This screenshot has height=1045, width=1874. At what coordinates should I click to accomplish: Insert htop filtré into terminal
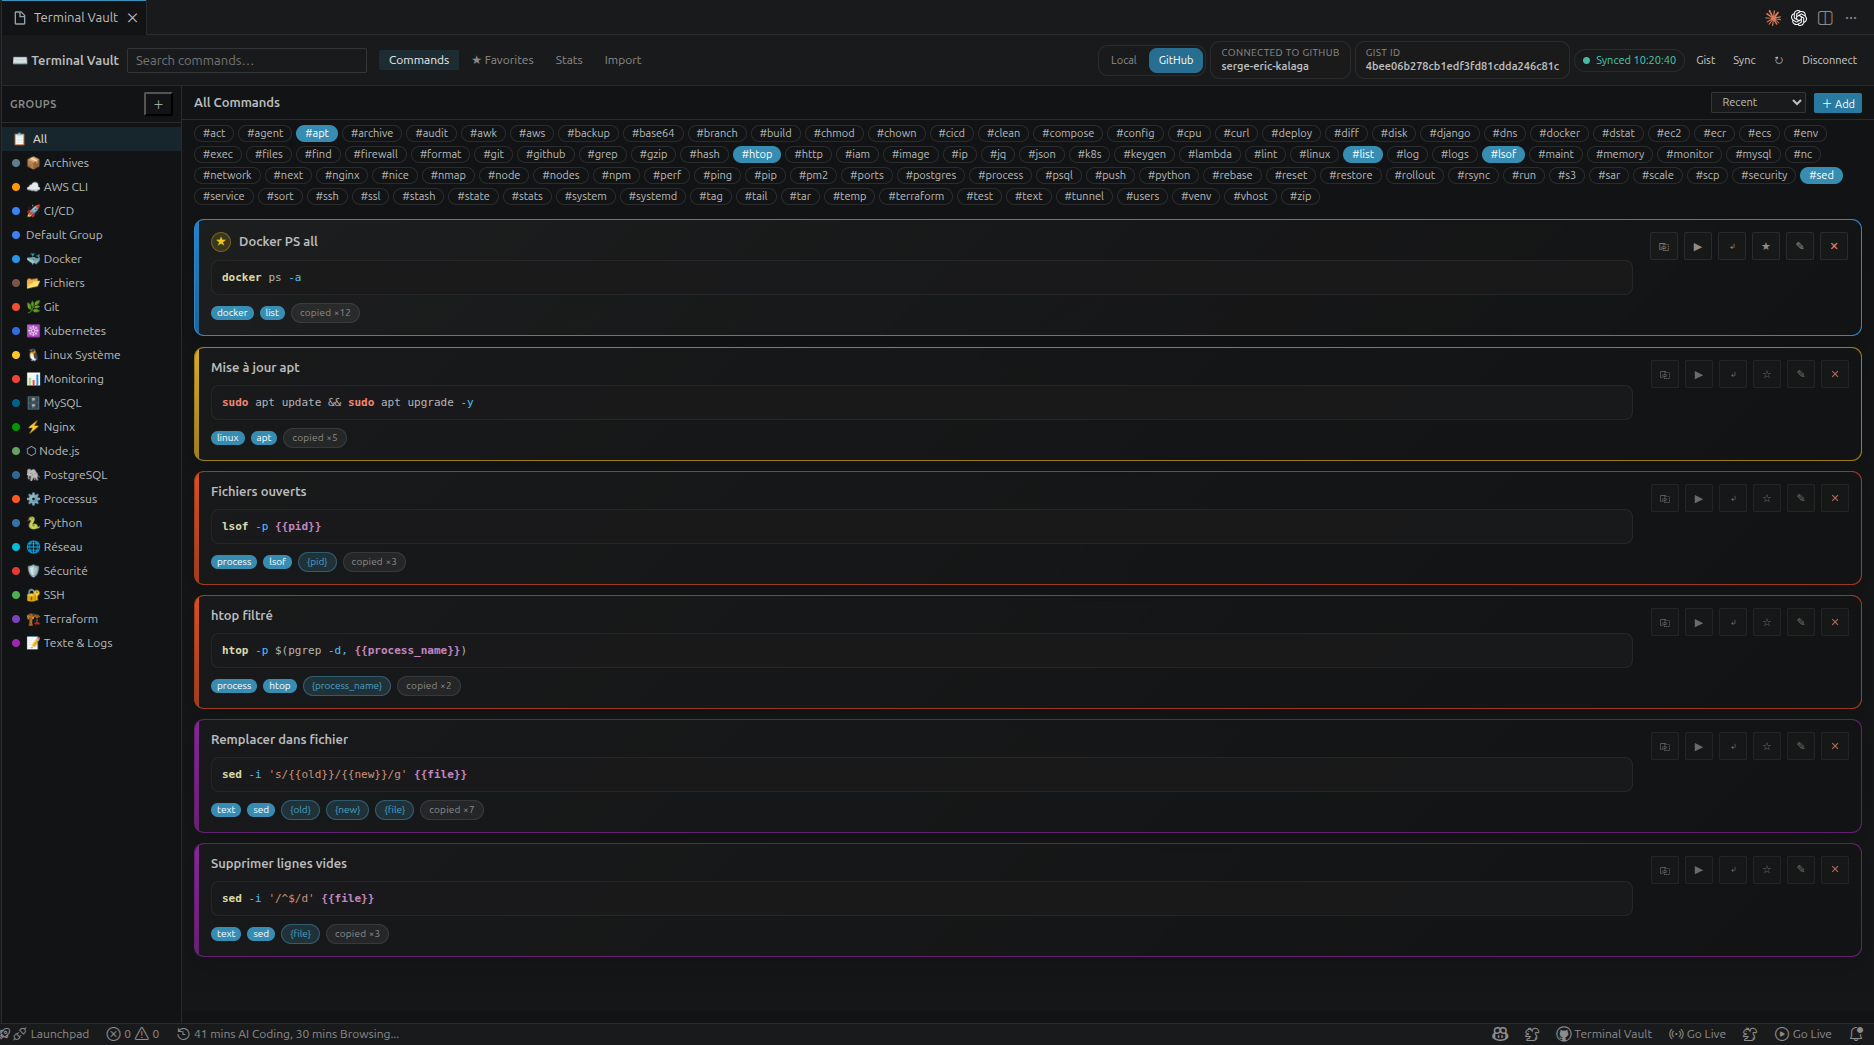(x=1733, y=622)
